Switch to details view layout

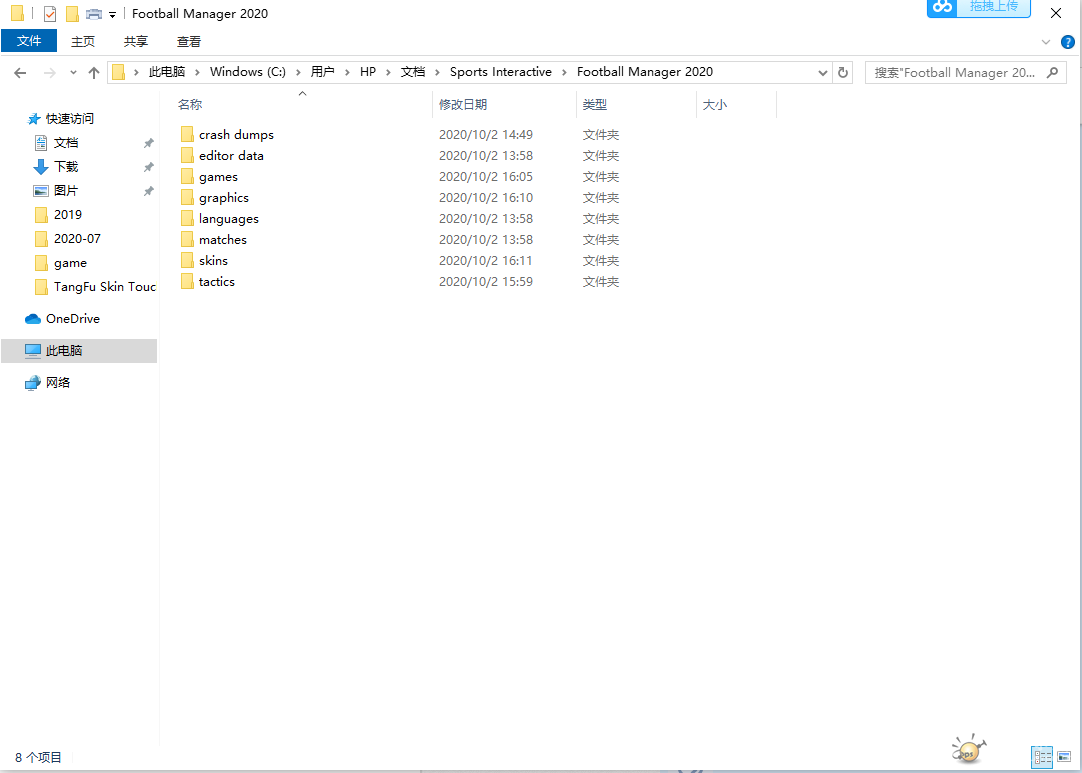click(1041, 758)
